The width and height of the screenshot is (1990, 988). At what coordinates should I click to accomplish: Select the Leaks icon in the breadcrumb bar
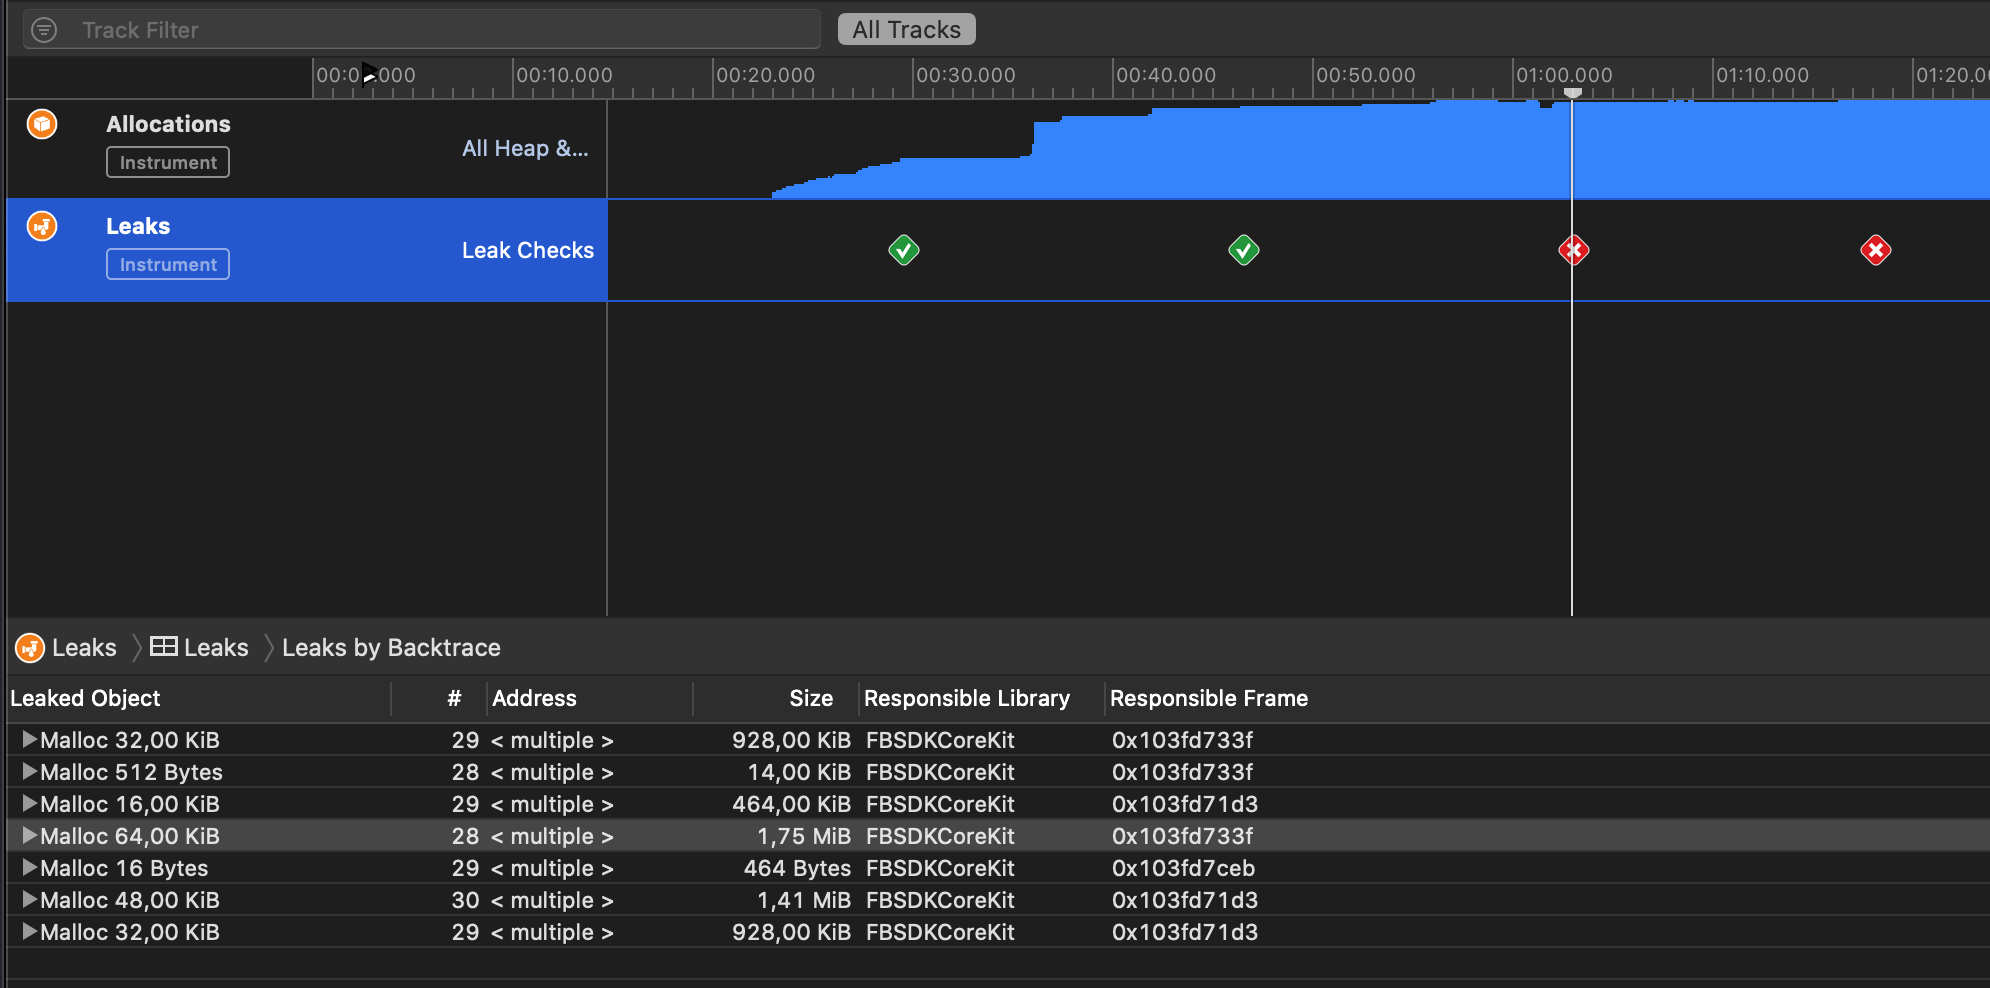coord(30,647)
